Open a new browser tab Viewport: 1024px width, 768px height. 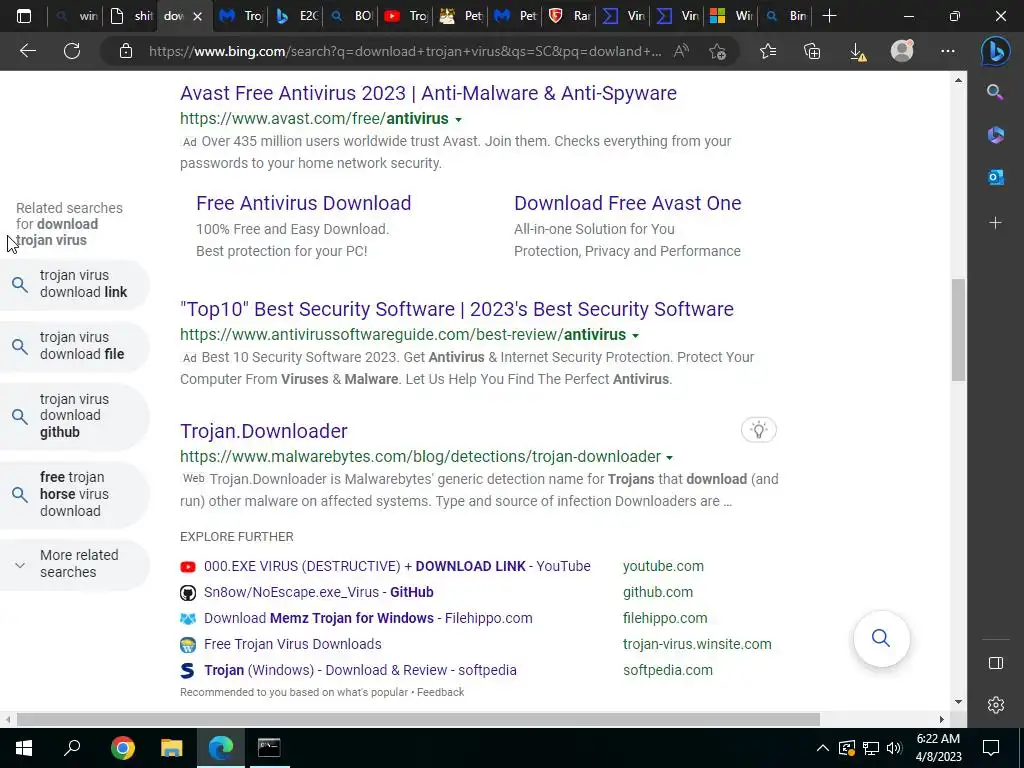pos(829,16)
